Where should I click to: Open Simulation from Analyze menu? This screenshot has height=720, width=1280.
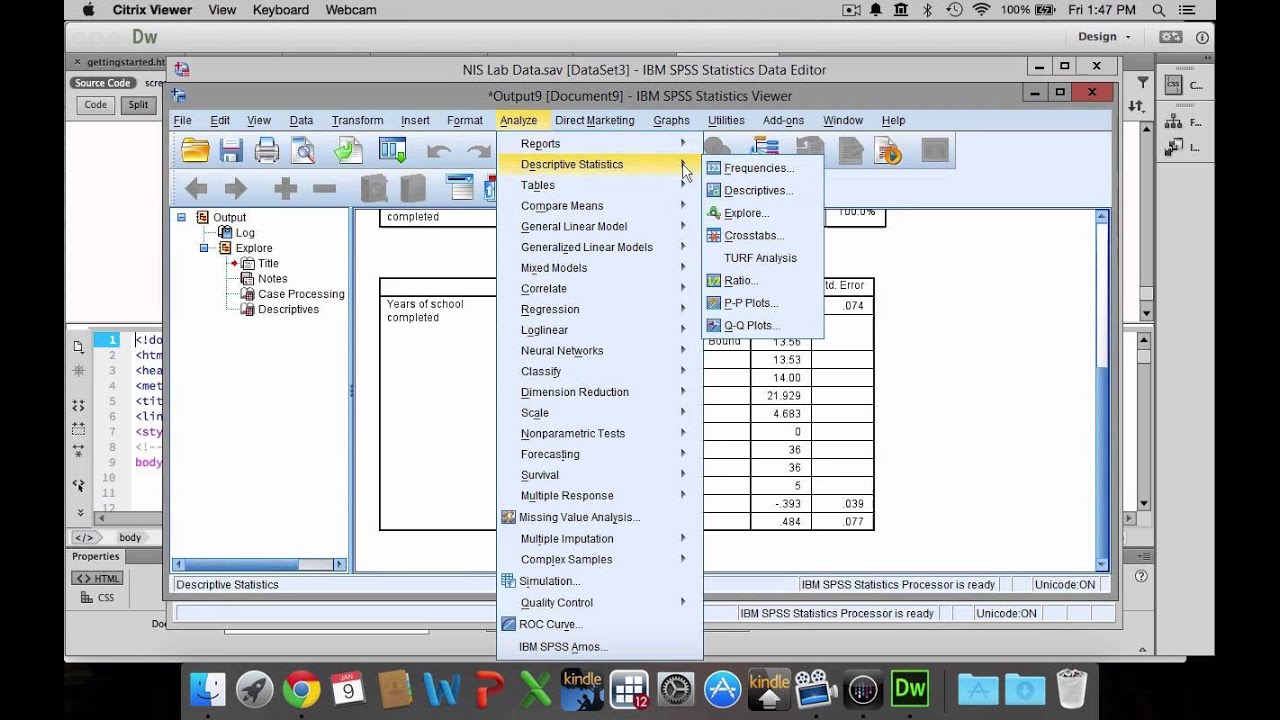[600, 581]
